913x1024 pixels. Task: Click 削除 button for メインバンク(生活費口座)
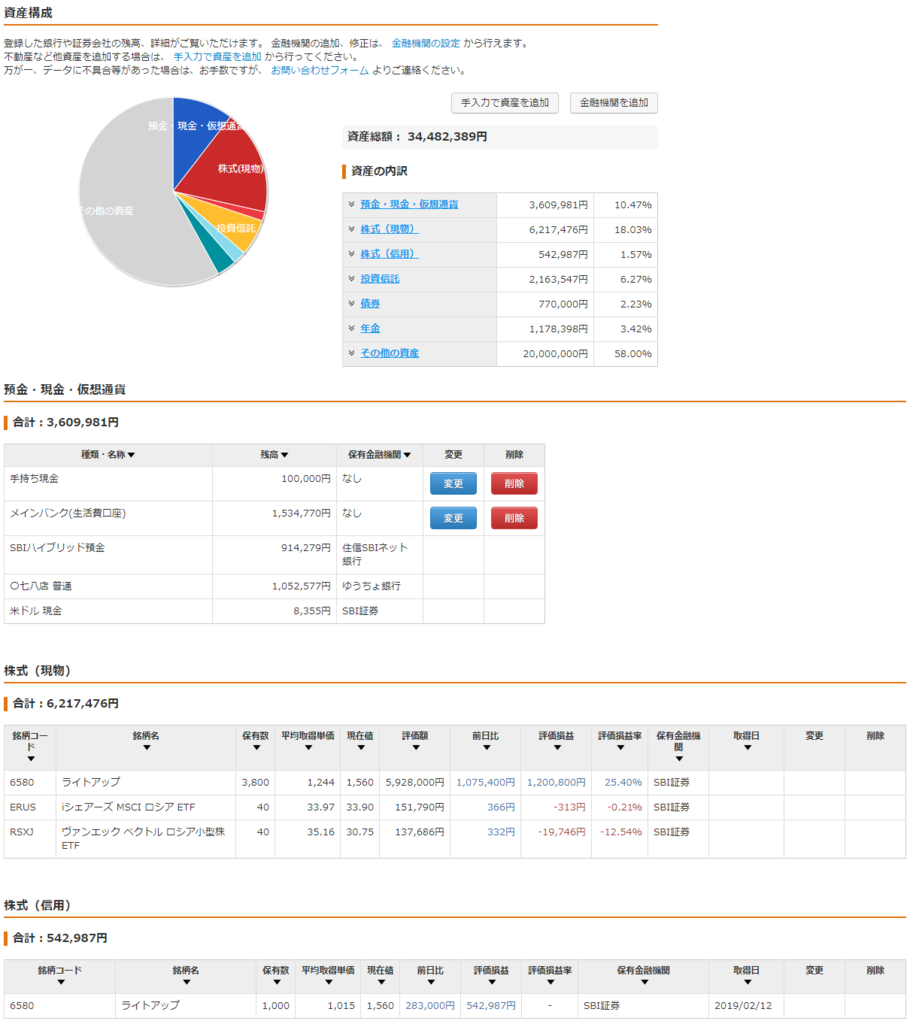514,519
